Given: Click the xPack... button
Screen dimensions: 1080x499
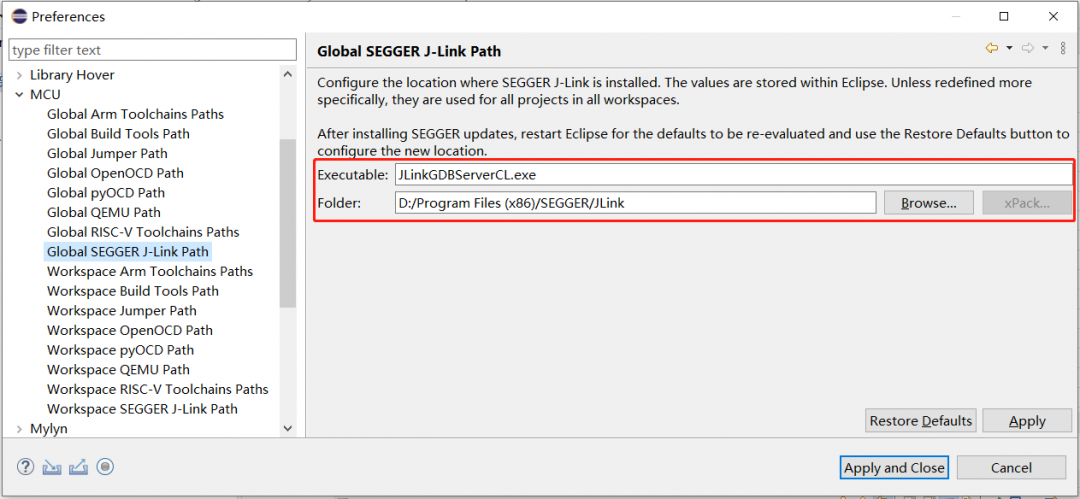Looking at the screenshot, I should [x=1027, y=203].
